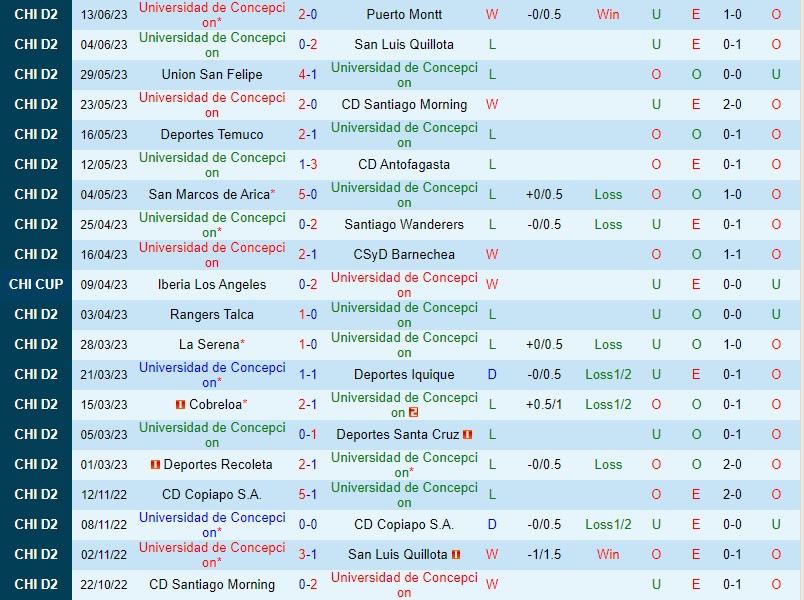Screen dimensions: 804x600
Task: Click date 16/04/23
Action: pyautogui.click(x=104, y=254)
